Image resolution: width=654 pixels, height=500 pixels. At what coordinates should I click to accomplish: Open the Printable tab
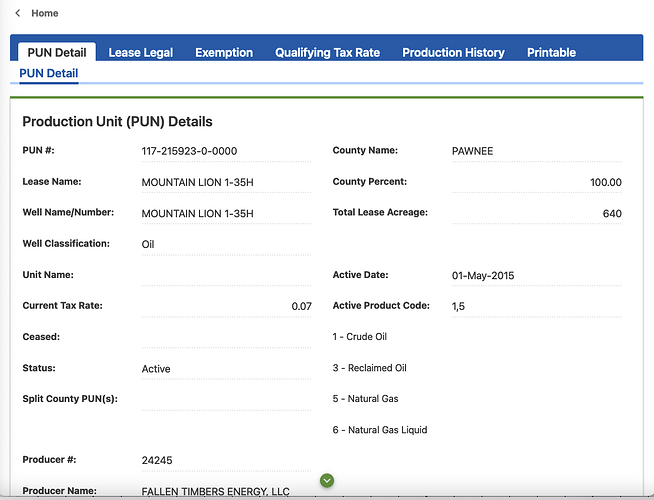[x=551, y=53]
